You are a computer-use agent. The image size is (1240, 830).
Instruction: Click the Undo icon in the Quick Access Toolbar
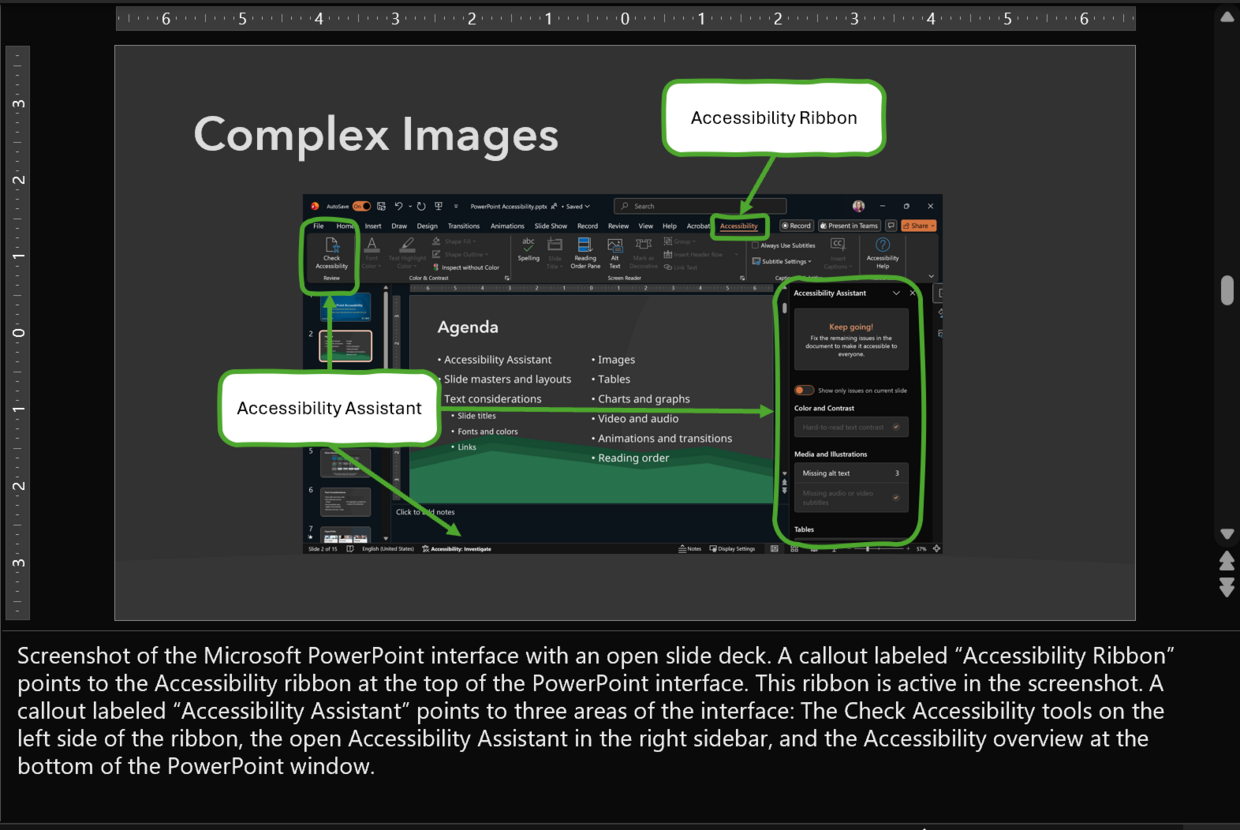[x=398, y=205]
